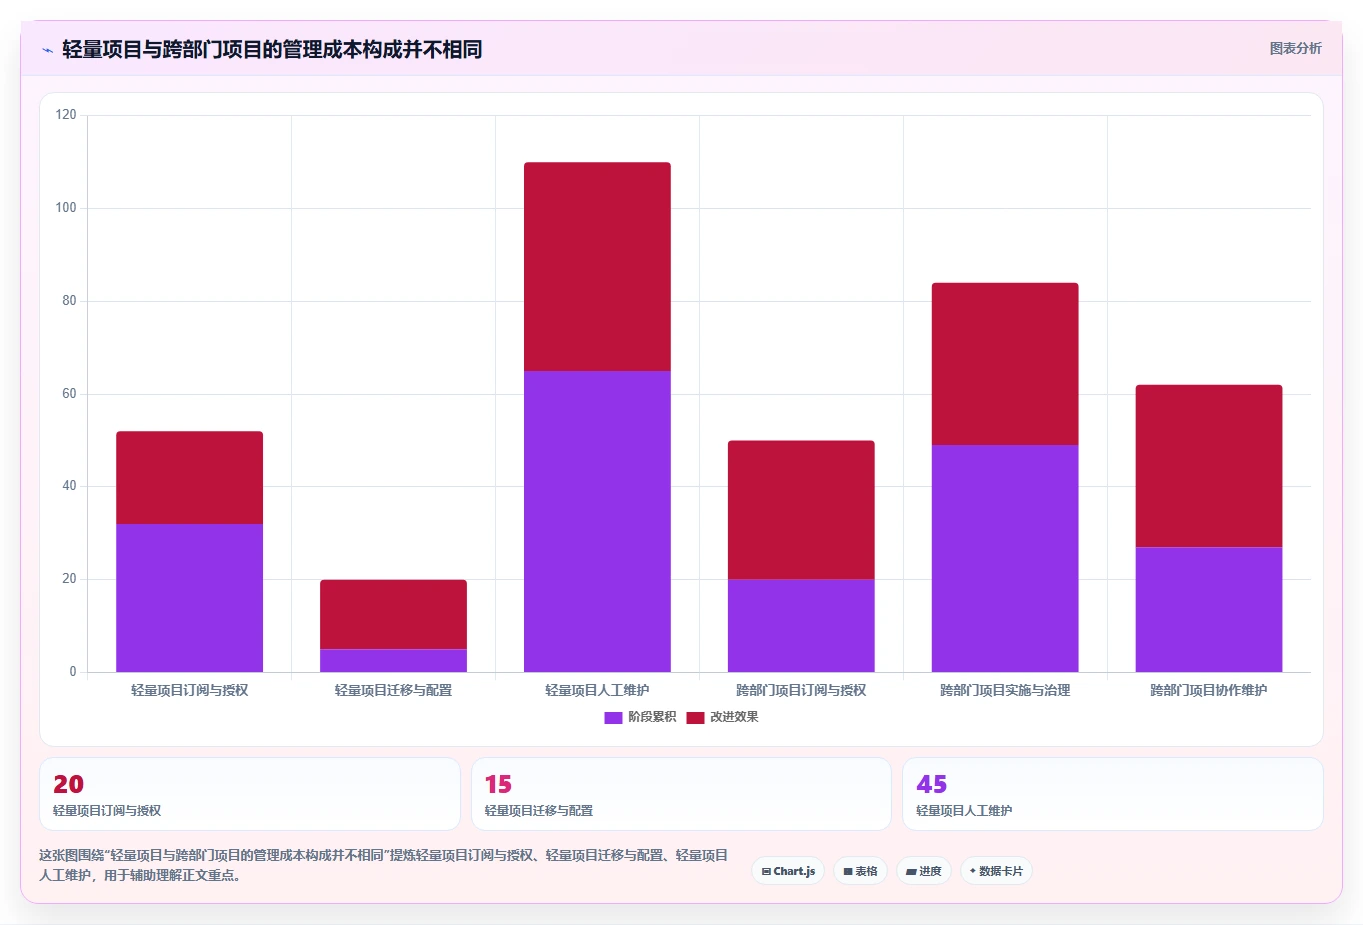Viewport: 1363px width, 925px height.
Task: Click the 图表分析 label in header
Action: 1295,48
